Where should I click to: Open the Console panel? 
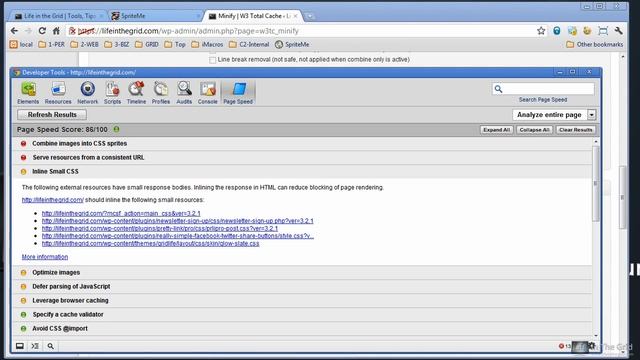click(207, 93)
